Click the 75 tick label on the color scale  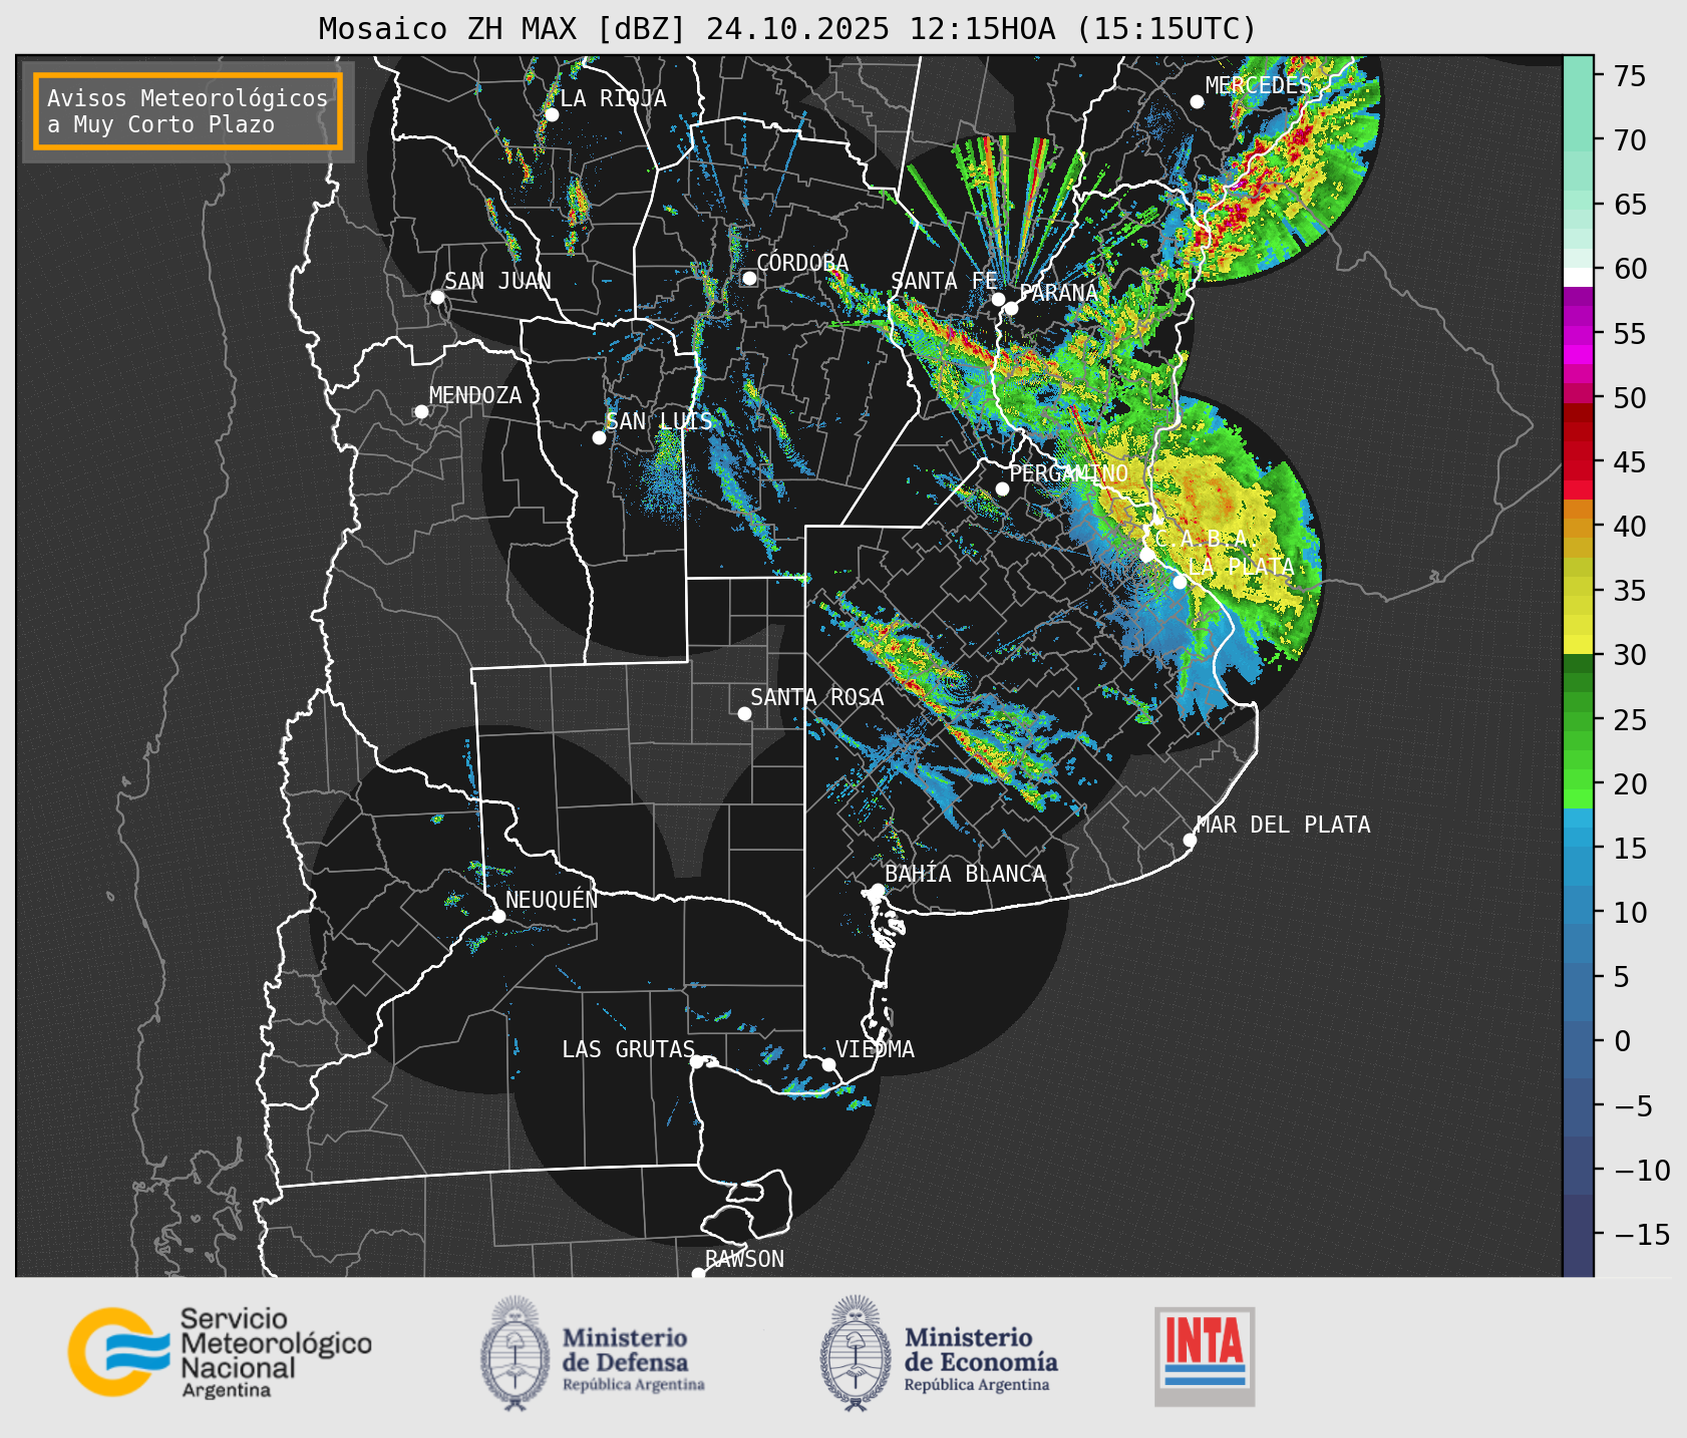pos(1629,76)
